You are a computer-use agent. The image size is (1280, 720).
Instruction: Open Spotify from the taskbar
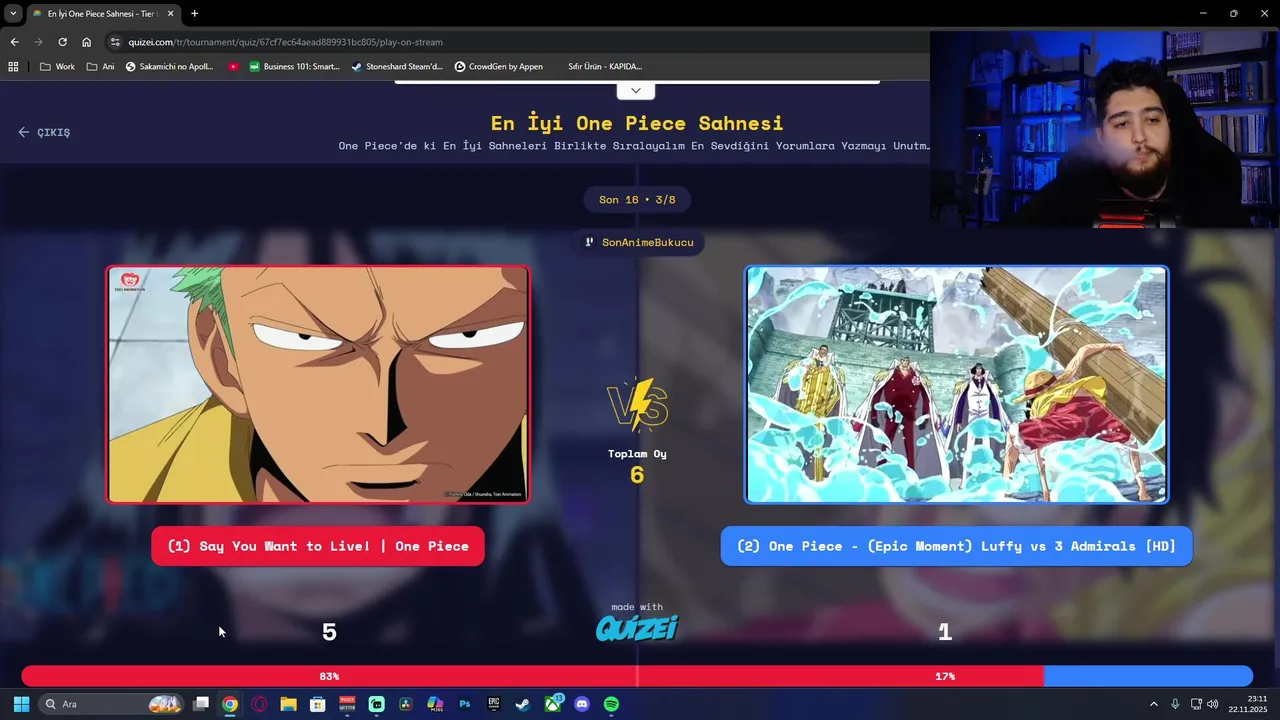[611, 704]
